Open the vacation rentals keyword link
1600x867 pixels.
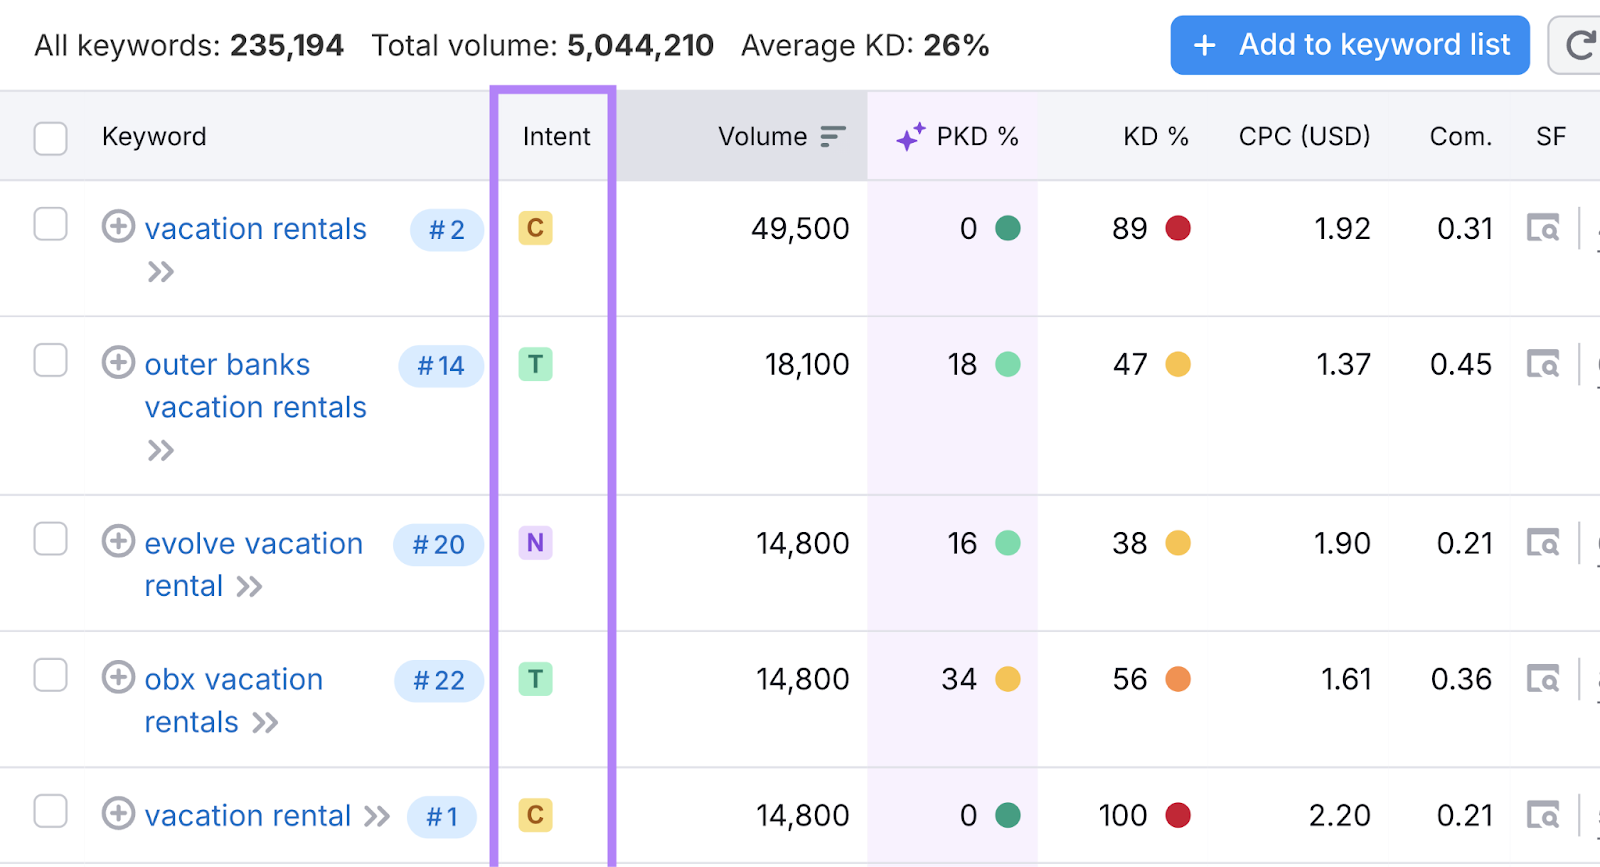tap(255, 229)
